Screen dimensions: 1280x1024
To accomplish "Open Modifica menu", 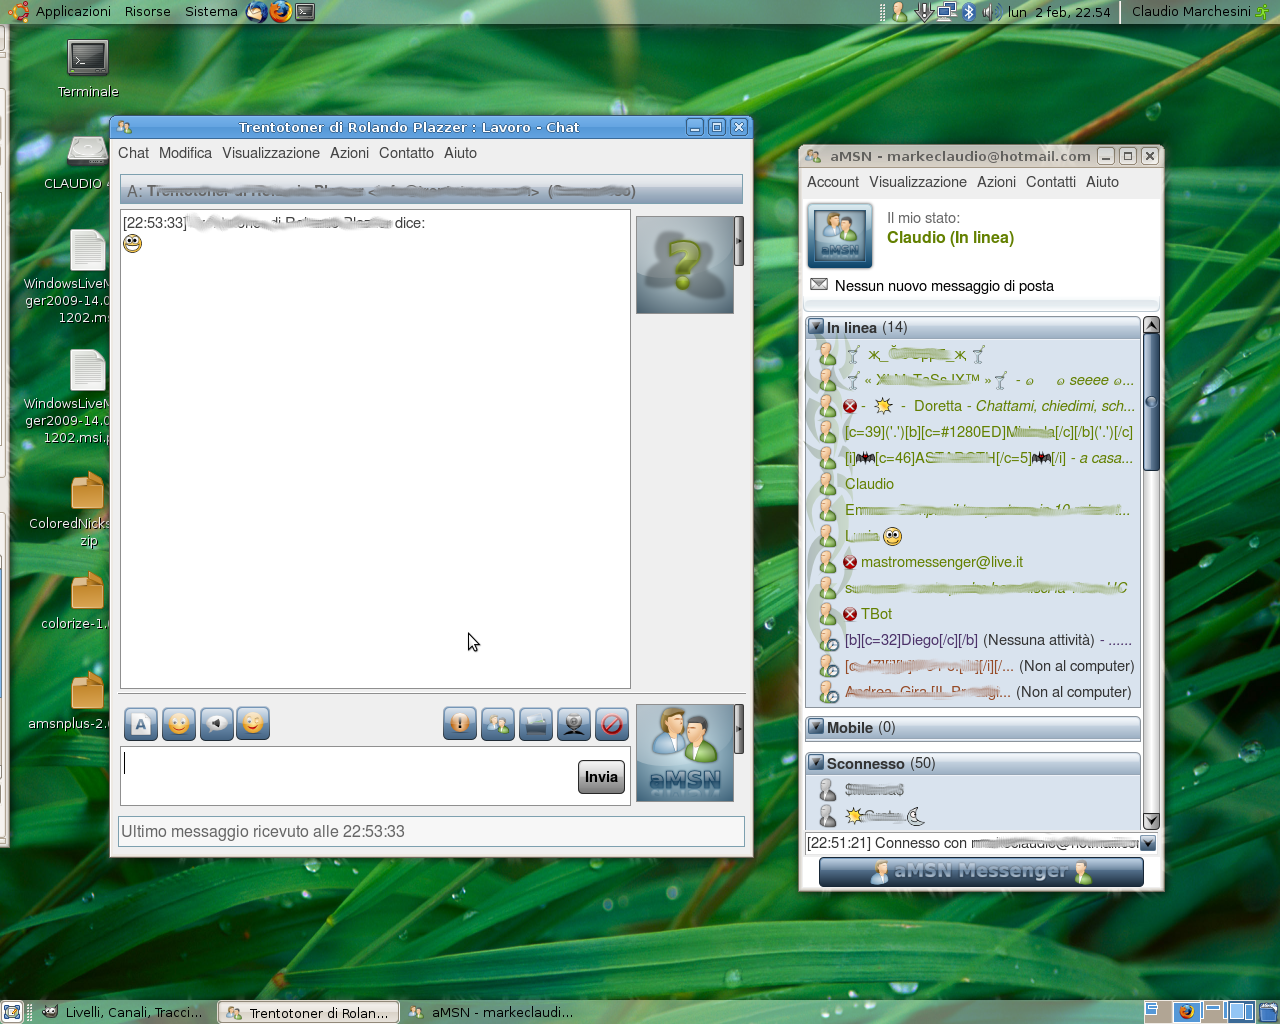I will [185, 153].
